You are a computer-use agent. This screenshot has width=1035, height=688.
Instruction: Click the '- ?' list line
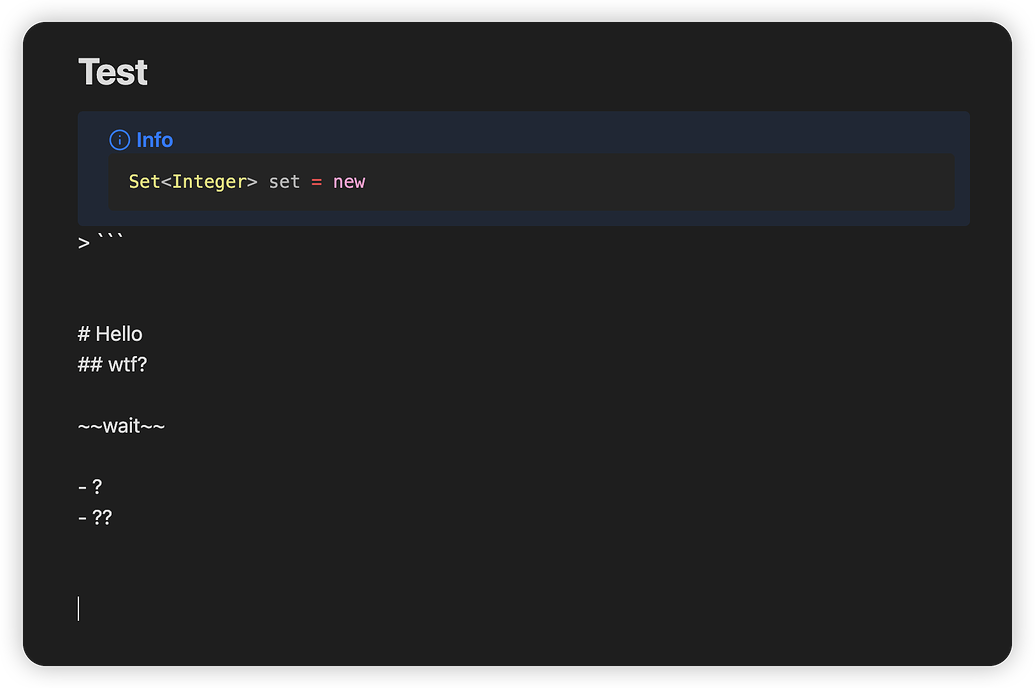pos(90,487)
